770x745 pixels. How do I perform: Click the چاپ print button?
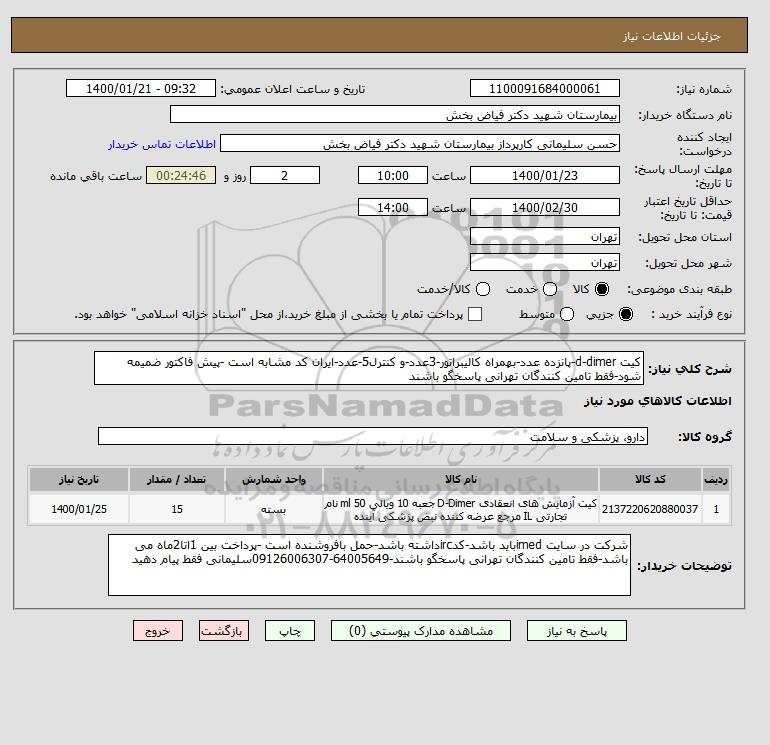click(x=290, y=631)
